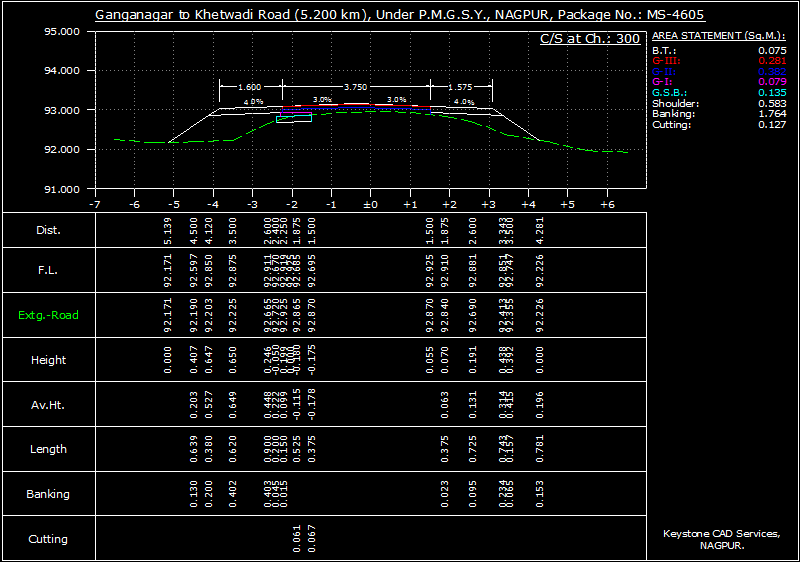Viewport: 800px width, 562px height.
Task: Click the F.L. row header
Action: 48,270
